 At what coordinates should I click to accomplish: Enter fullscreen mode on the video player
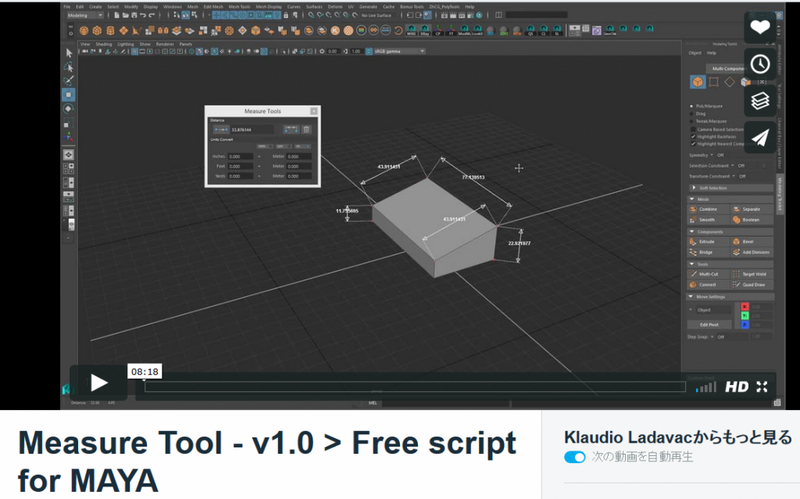point(762,387)
